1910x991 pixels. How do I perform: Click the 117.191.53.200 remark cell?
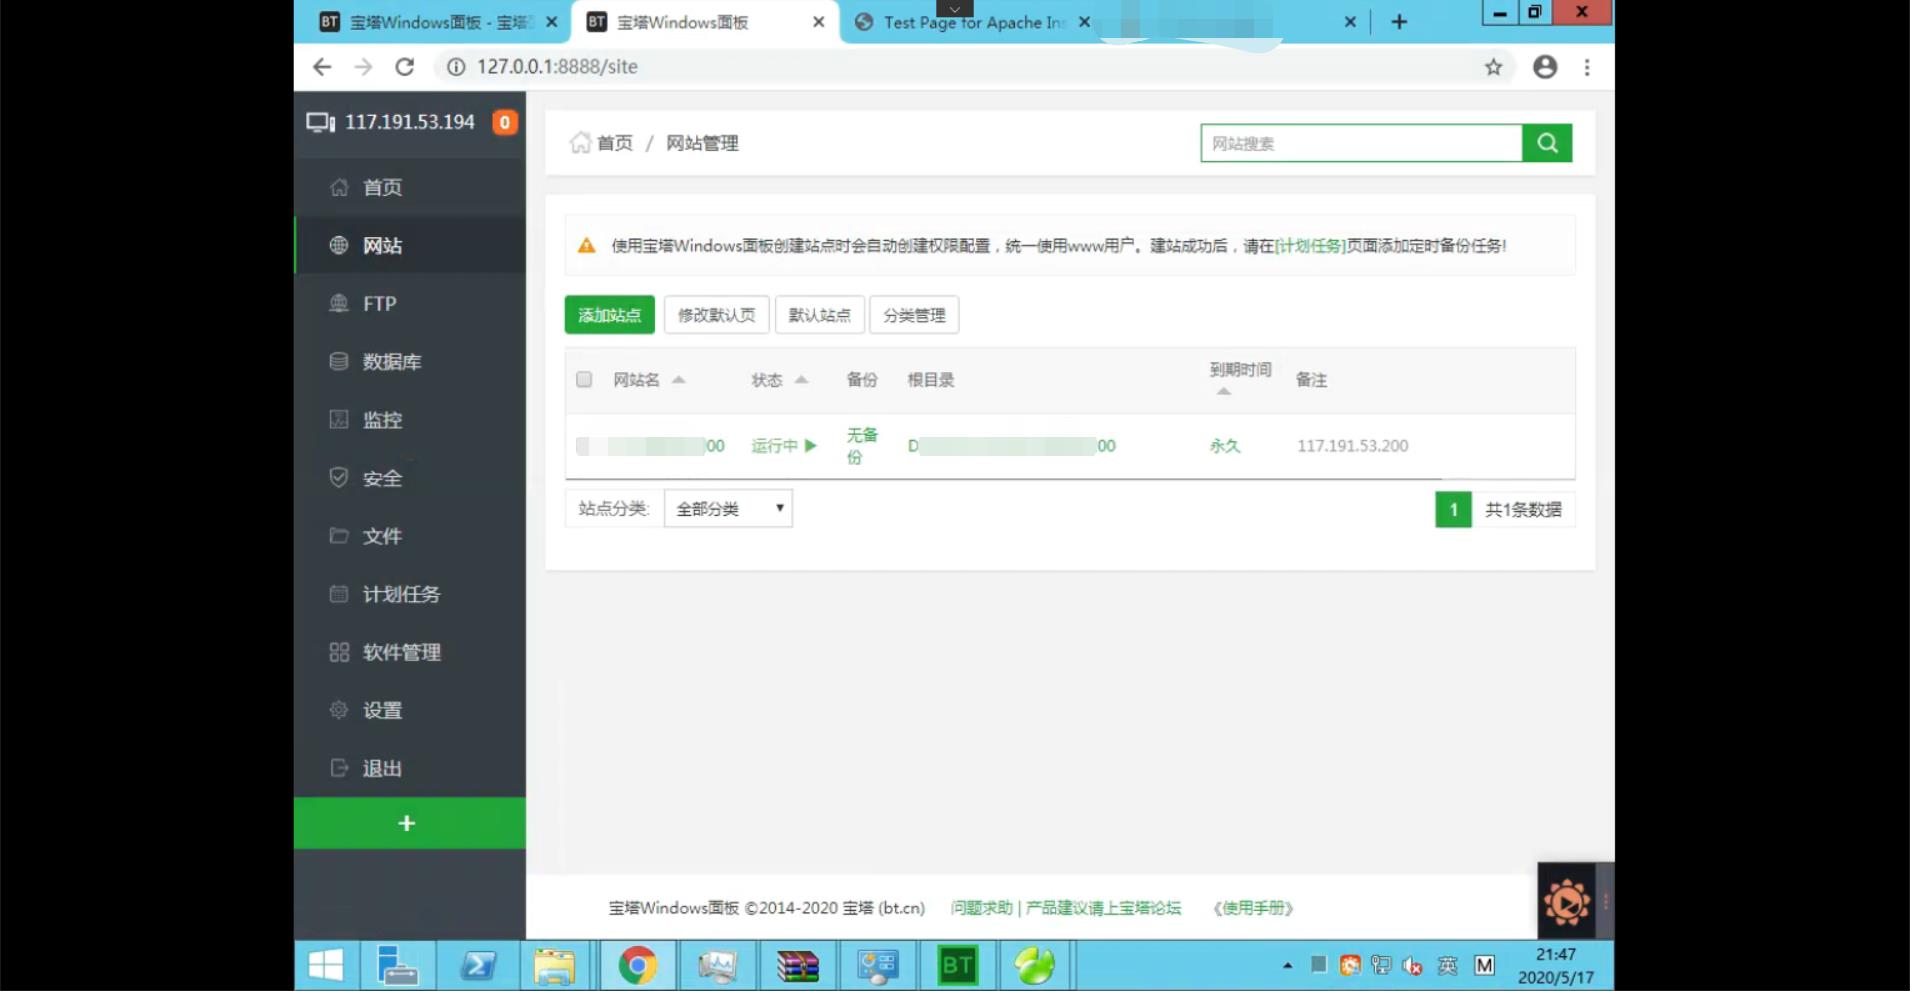point(1352,446)
